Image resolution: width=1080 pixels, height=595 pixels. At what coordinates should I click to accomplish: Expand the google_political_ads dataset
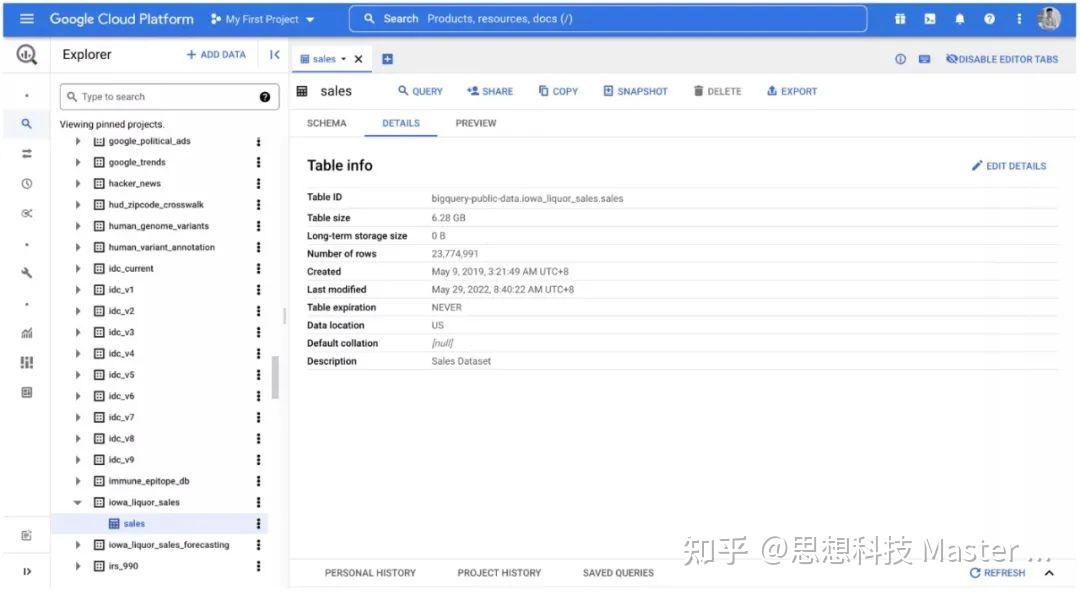click(78, 141)
